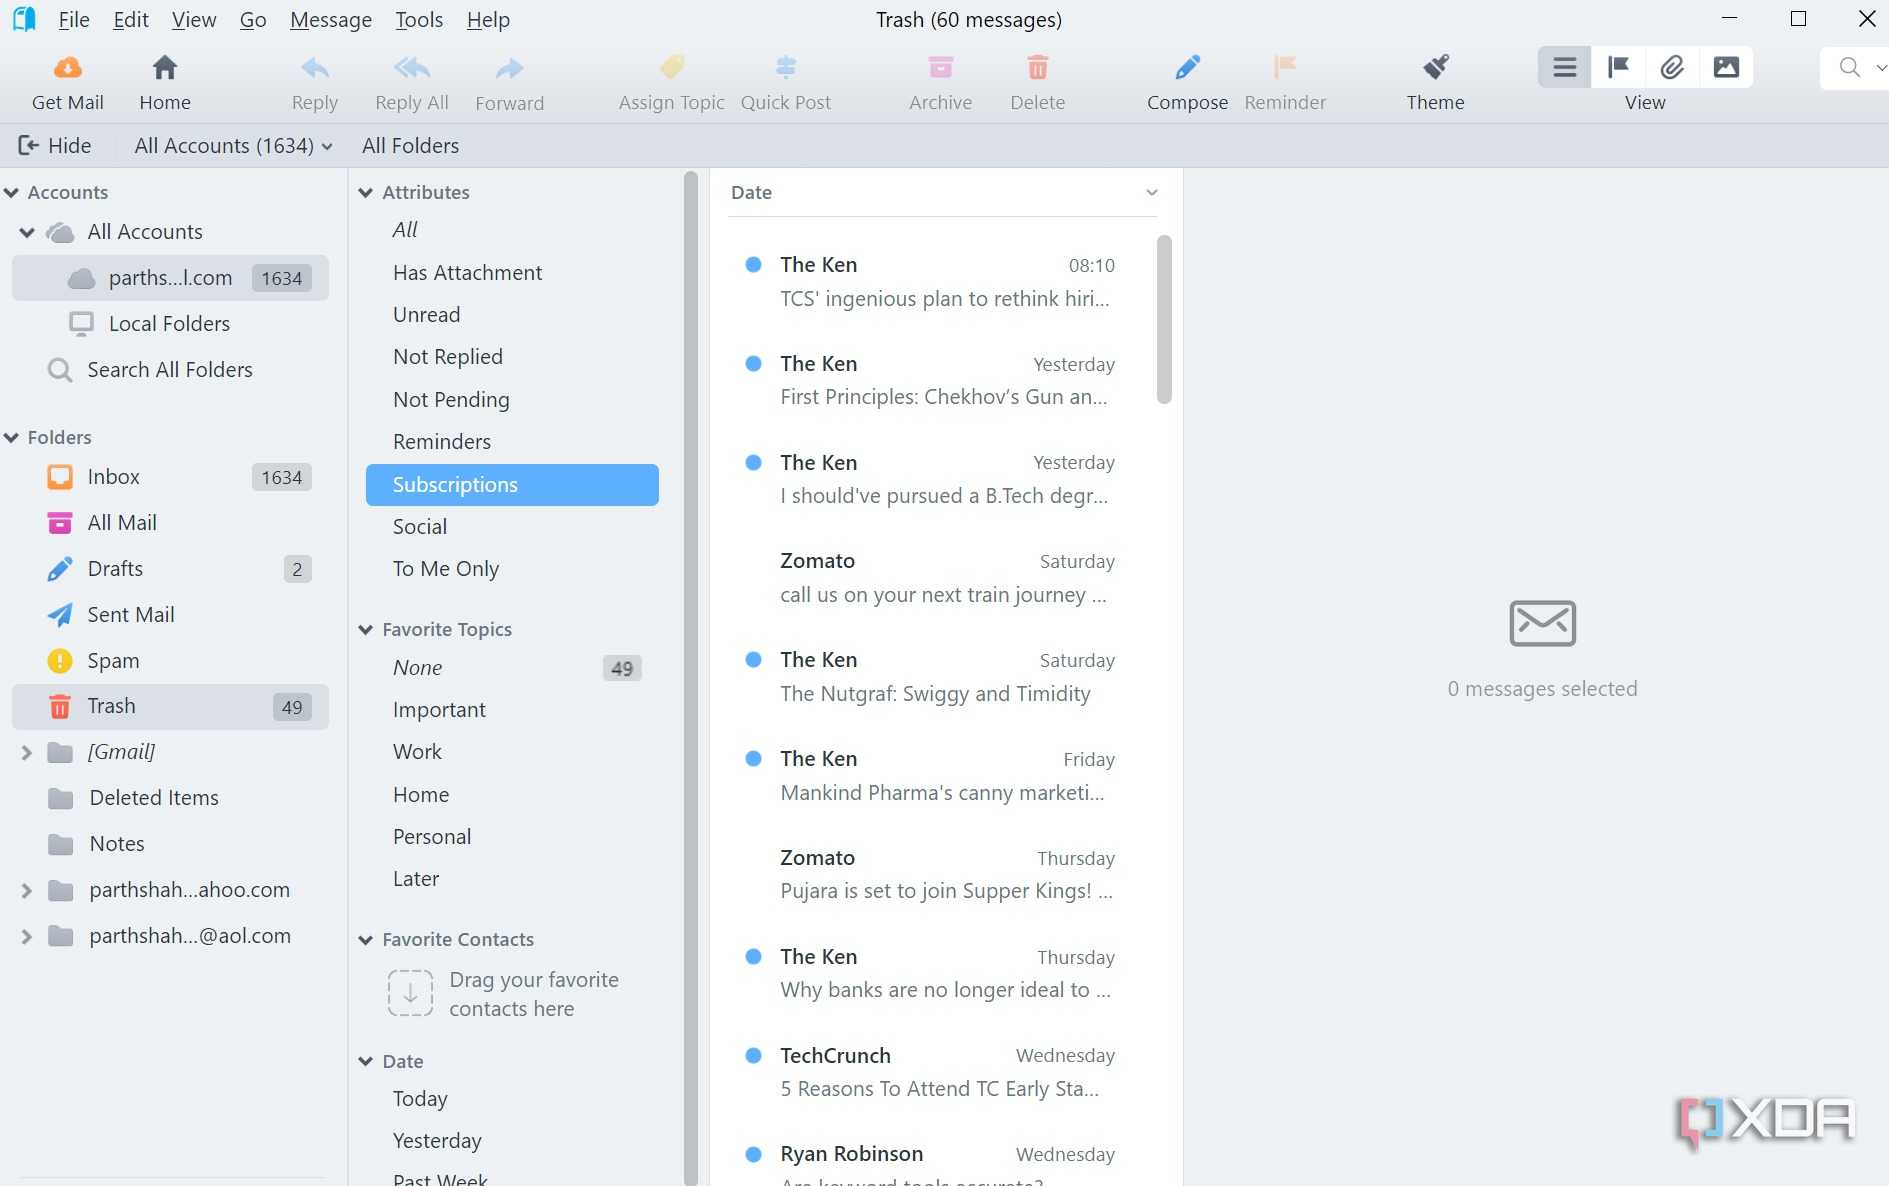Click the All Folders label
This screenshot has height=1186, width=1889.
(x=410, y=146)
